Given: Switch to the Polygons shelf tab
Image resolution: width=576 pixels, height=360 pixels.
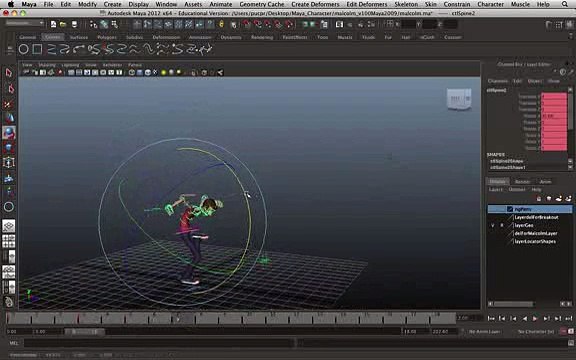Looking at the screenshot, I should [x=107, y=37].
